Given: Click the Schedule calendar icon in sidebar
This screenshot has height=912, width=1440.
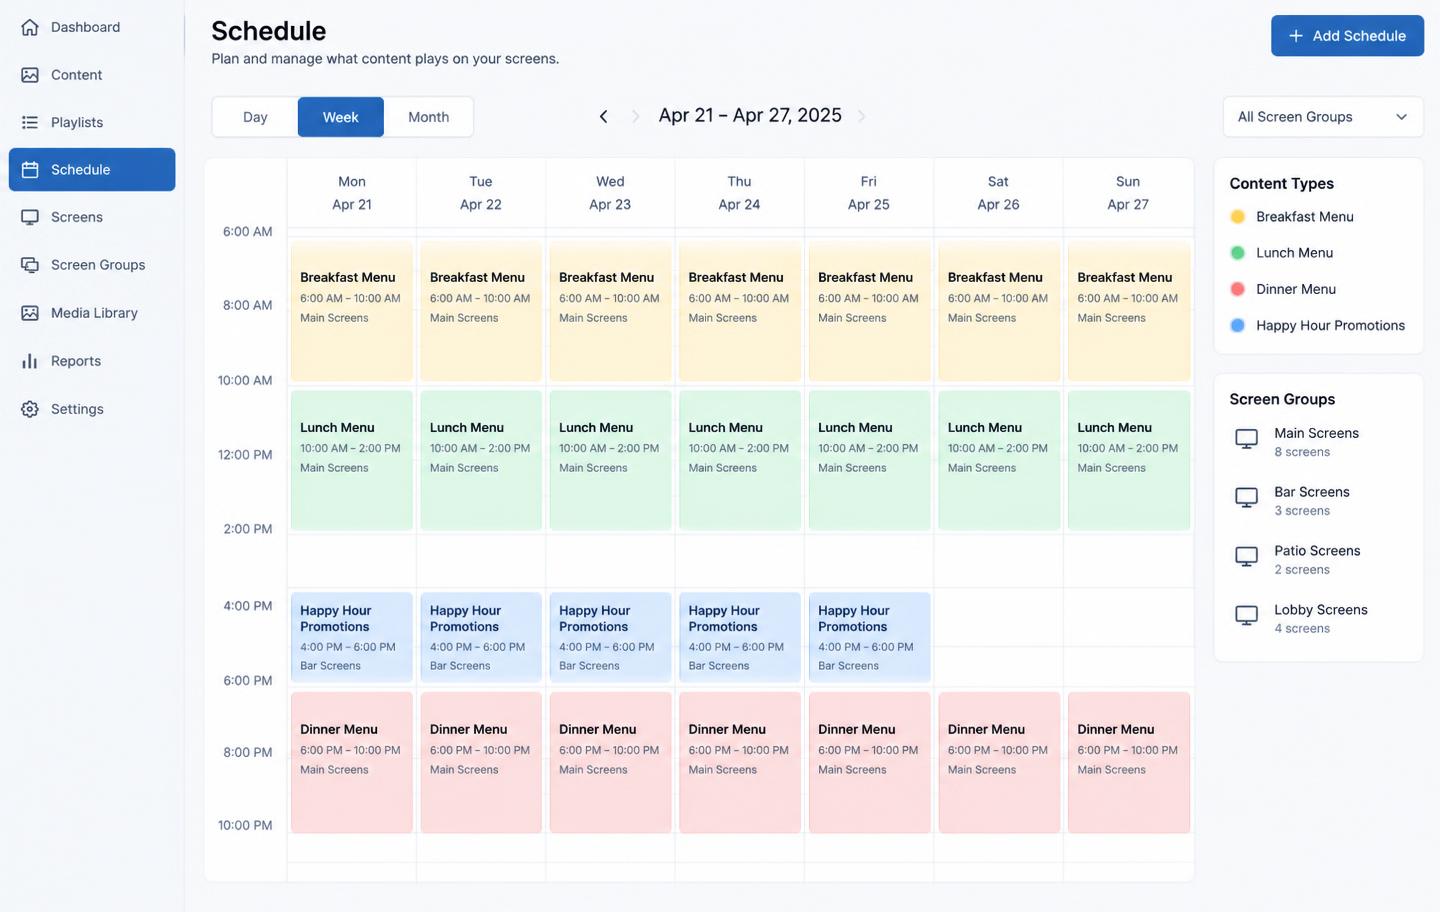Looking at the screenshot, I should point(30,170).
